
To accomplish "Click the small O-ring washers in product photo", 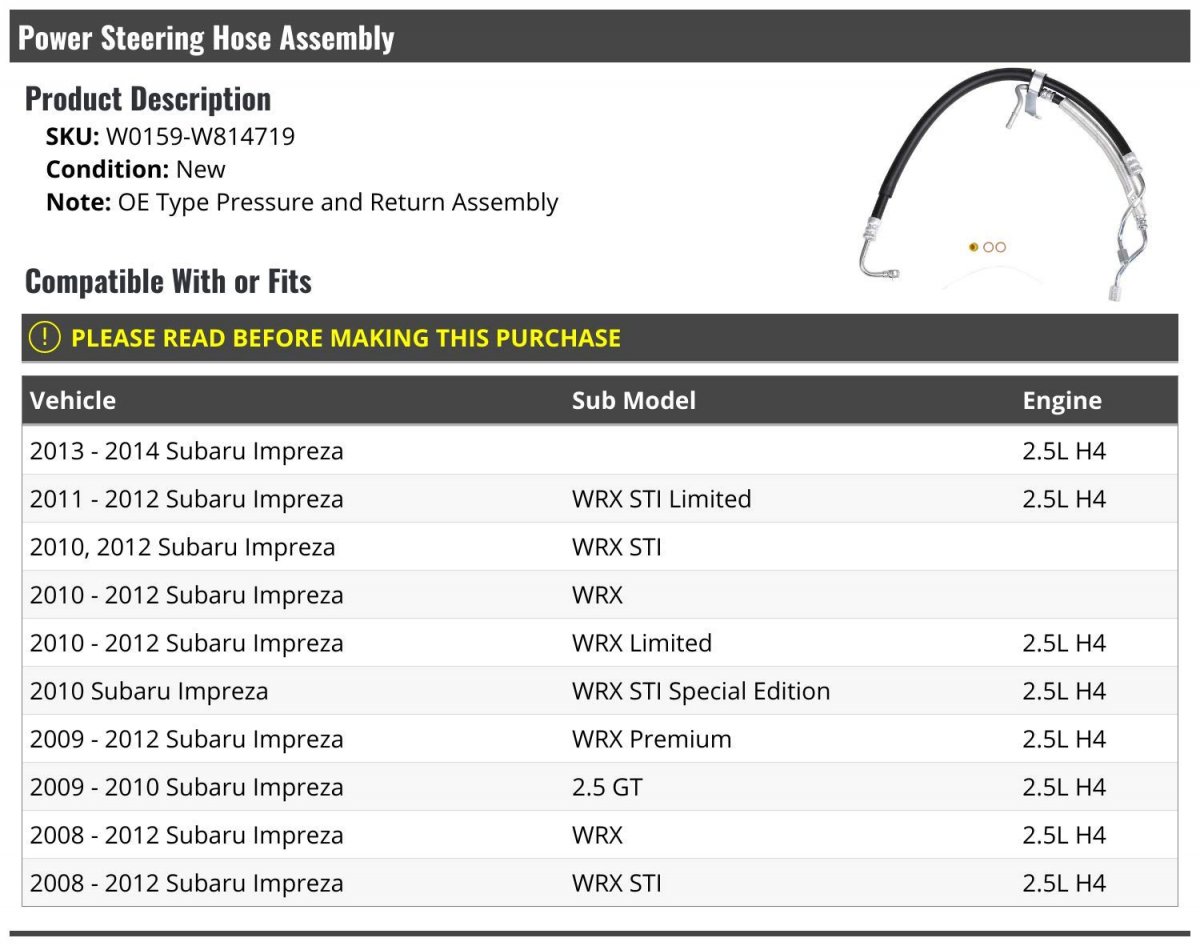I will [987, 247].
